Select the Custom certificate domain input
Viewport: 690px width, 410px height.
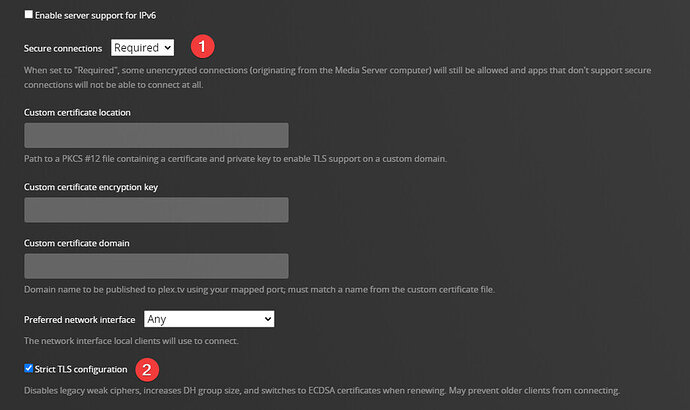click(156, 265)
